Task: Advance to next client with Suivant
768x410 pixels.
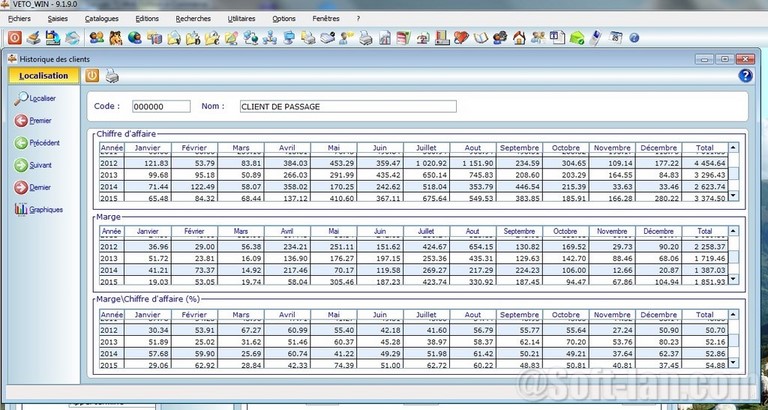Action: [21, 165]
